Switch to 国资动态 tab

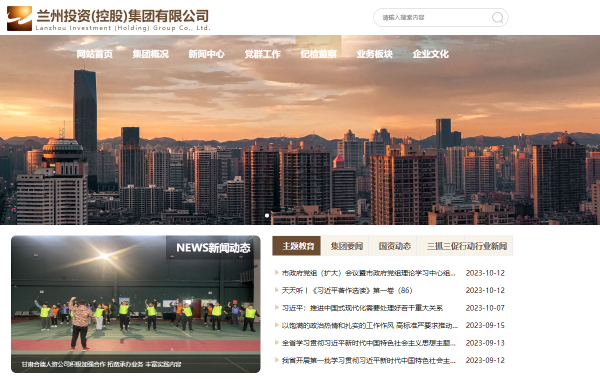tap(395, 246)
